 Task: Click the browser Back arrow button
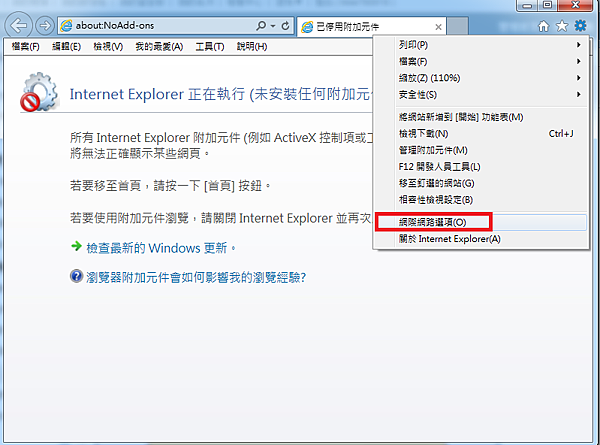click(18, 26)
